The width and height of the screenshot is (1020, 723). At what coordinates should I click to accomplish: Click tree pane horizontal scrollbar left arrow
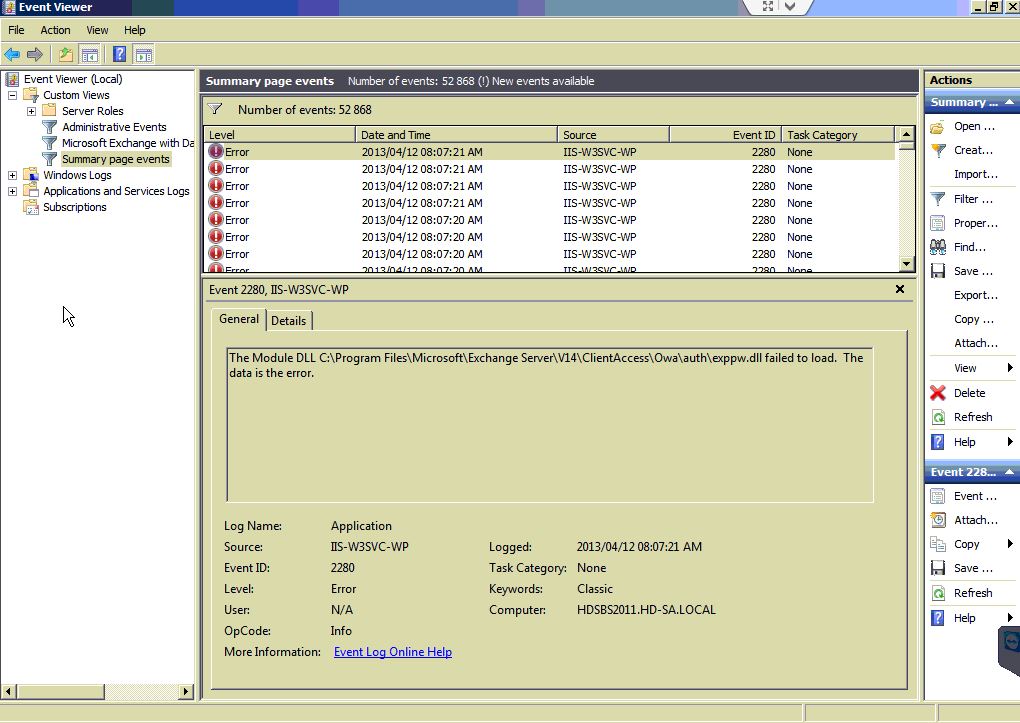click(8, 691)
